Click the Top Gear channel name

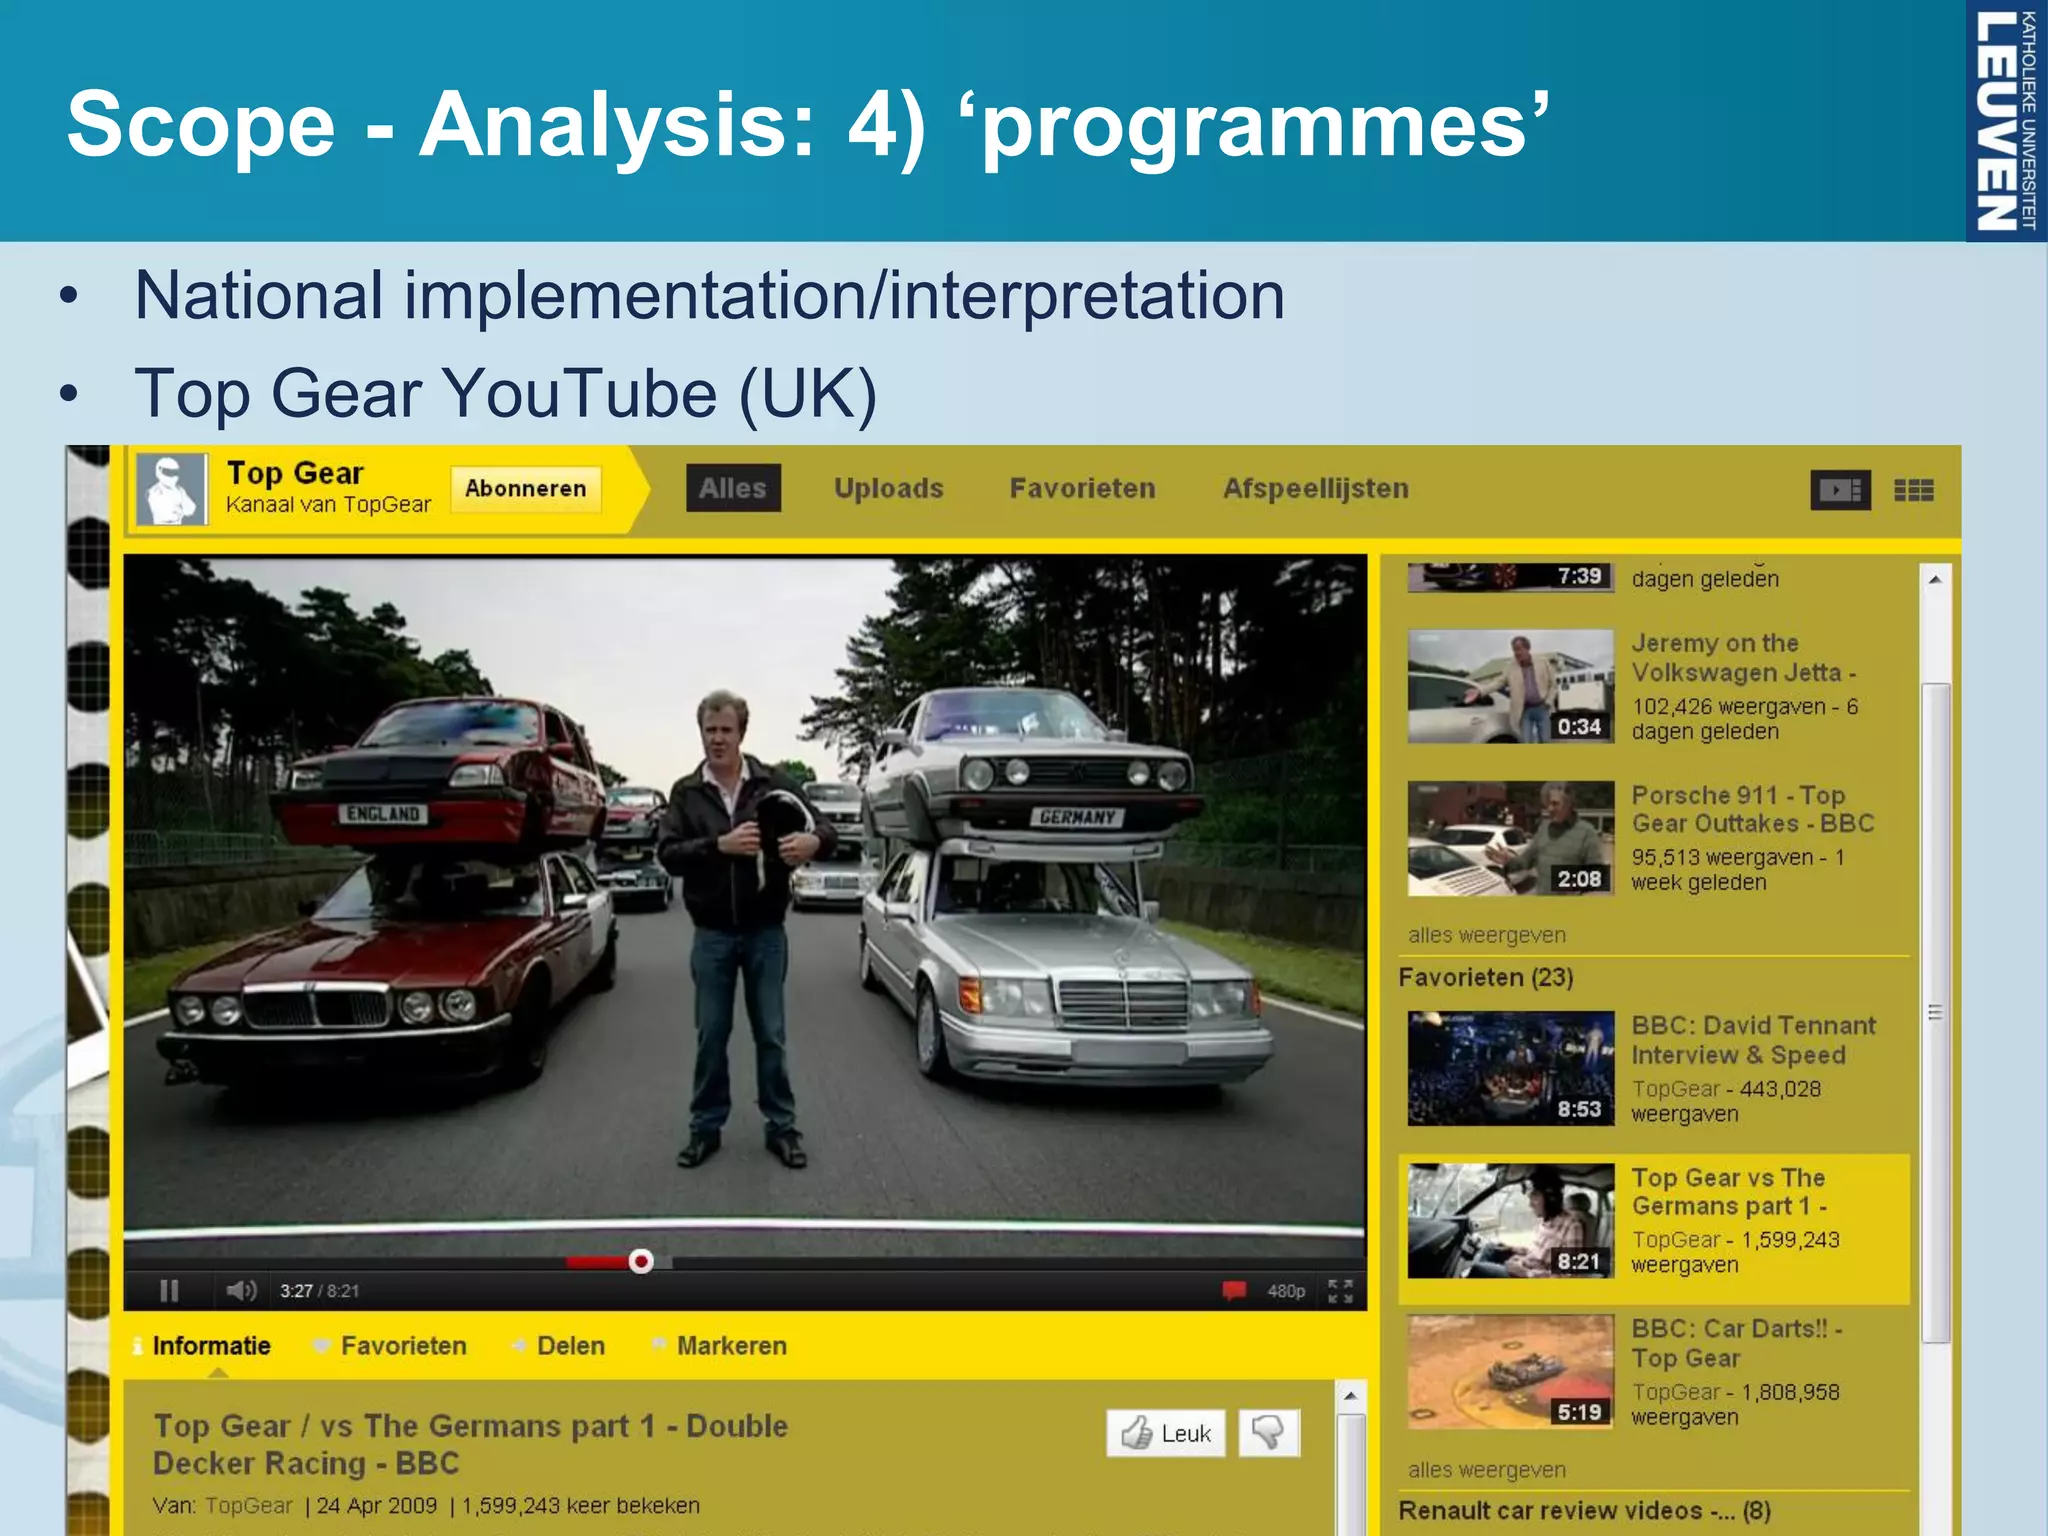295,473
